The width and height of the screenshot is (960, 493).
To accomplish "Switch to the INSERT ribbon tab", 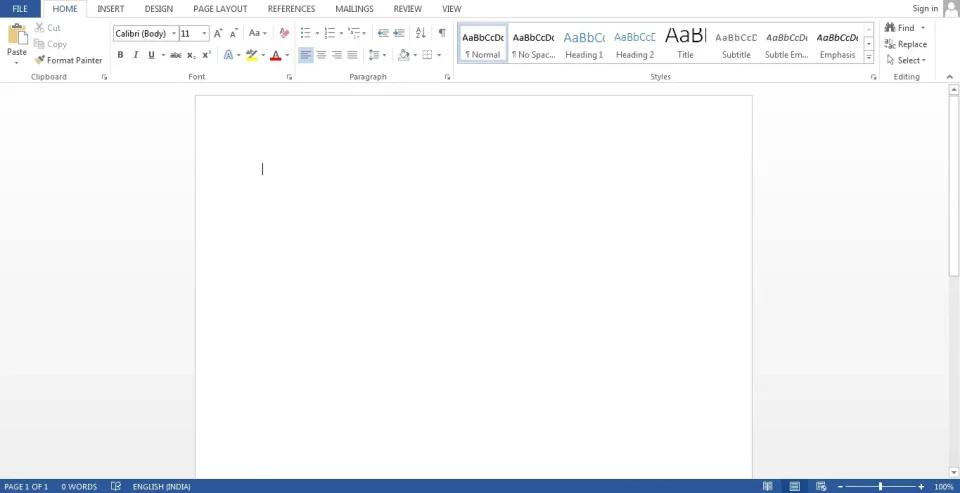I will click(x=110, y=9).
